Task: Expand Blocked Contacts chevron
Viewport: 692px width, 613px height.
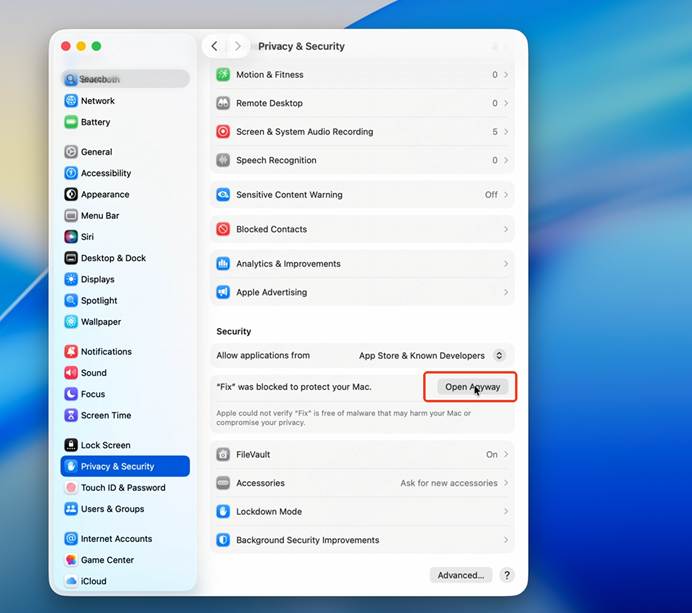Action: (506, 229)
